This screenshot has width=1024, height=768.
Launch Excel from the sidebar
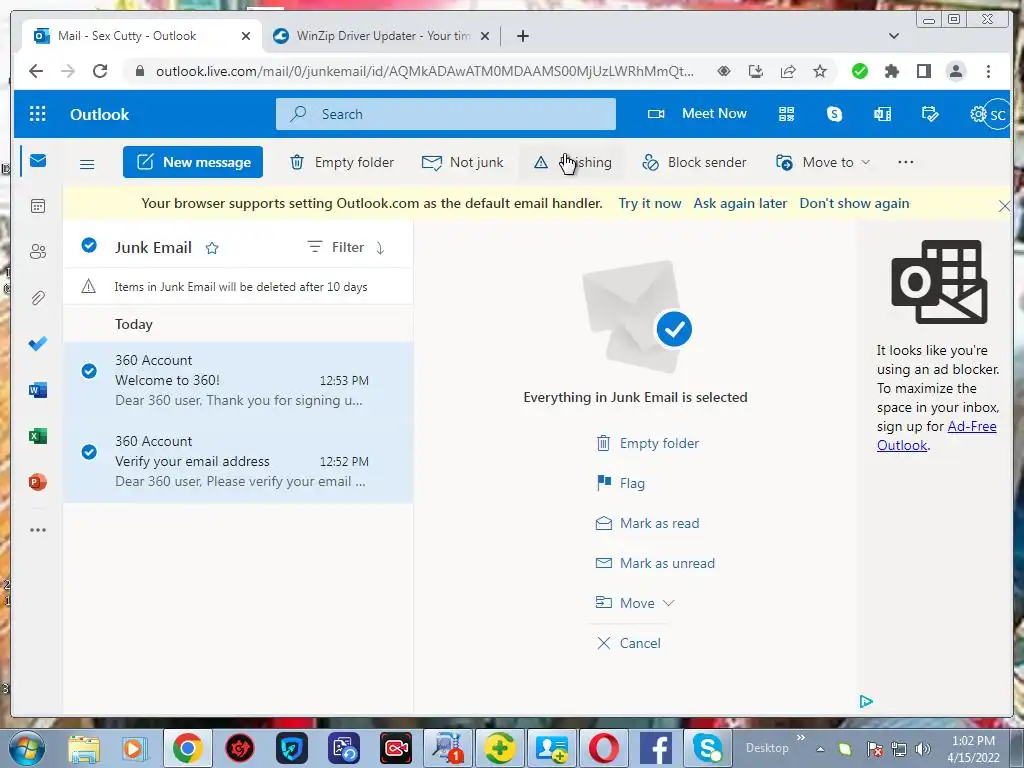pyautogui.click(x=38, y=436)
